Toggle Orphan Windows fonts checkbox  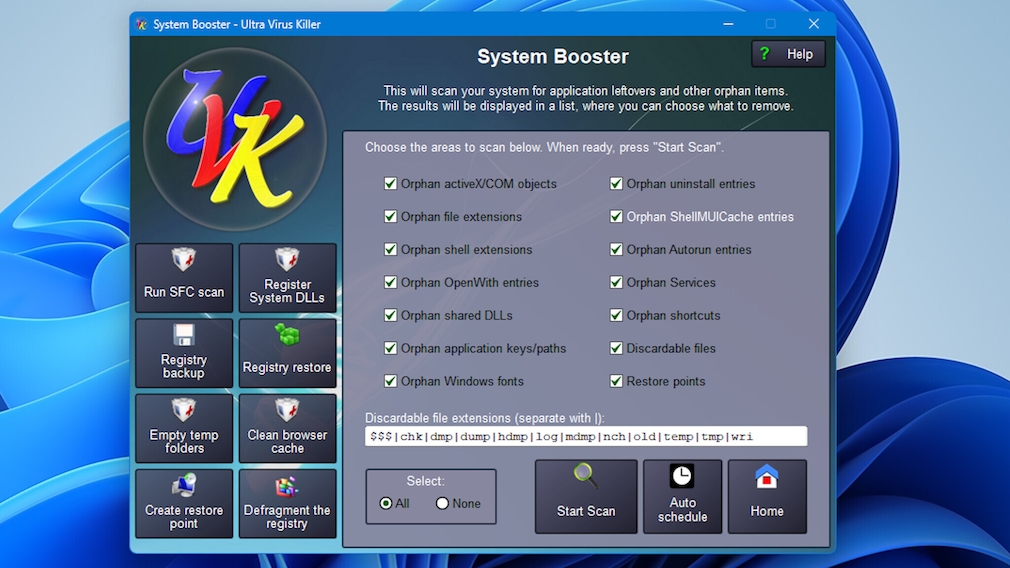[391, 381]
